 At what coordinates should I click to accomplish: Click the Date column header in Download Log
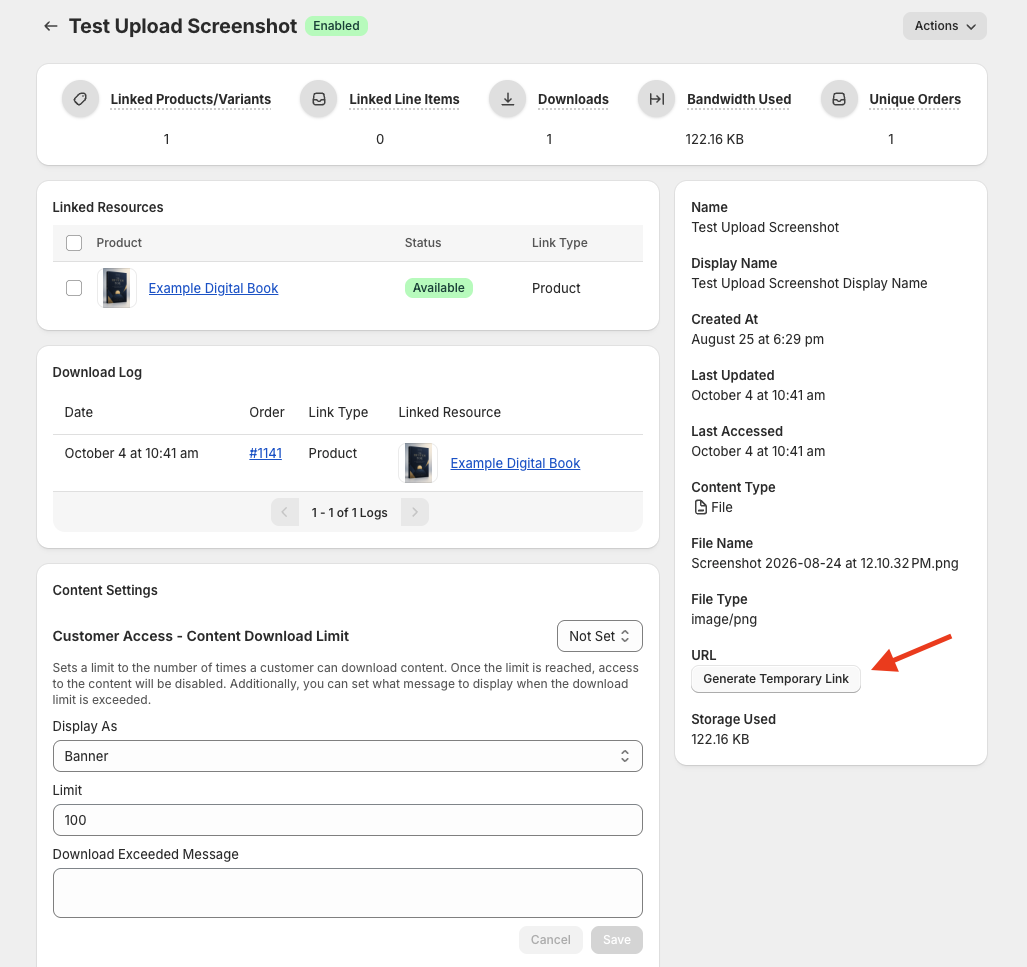[x=79, y=413]
